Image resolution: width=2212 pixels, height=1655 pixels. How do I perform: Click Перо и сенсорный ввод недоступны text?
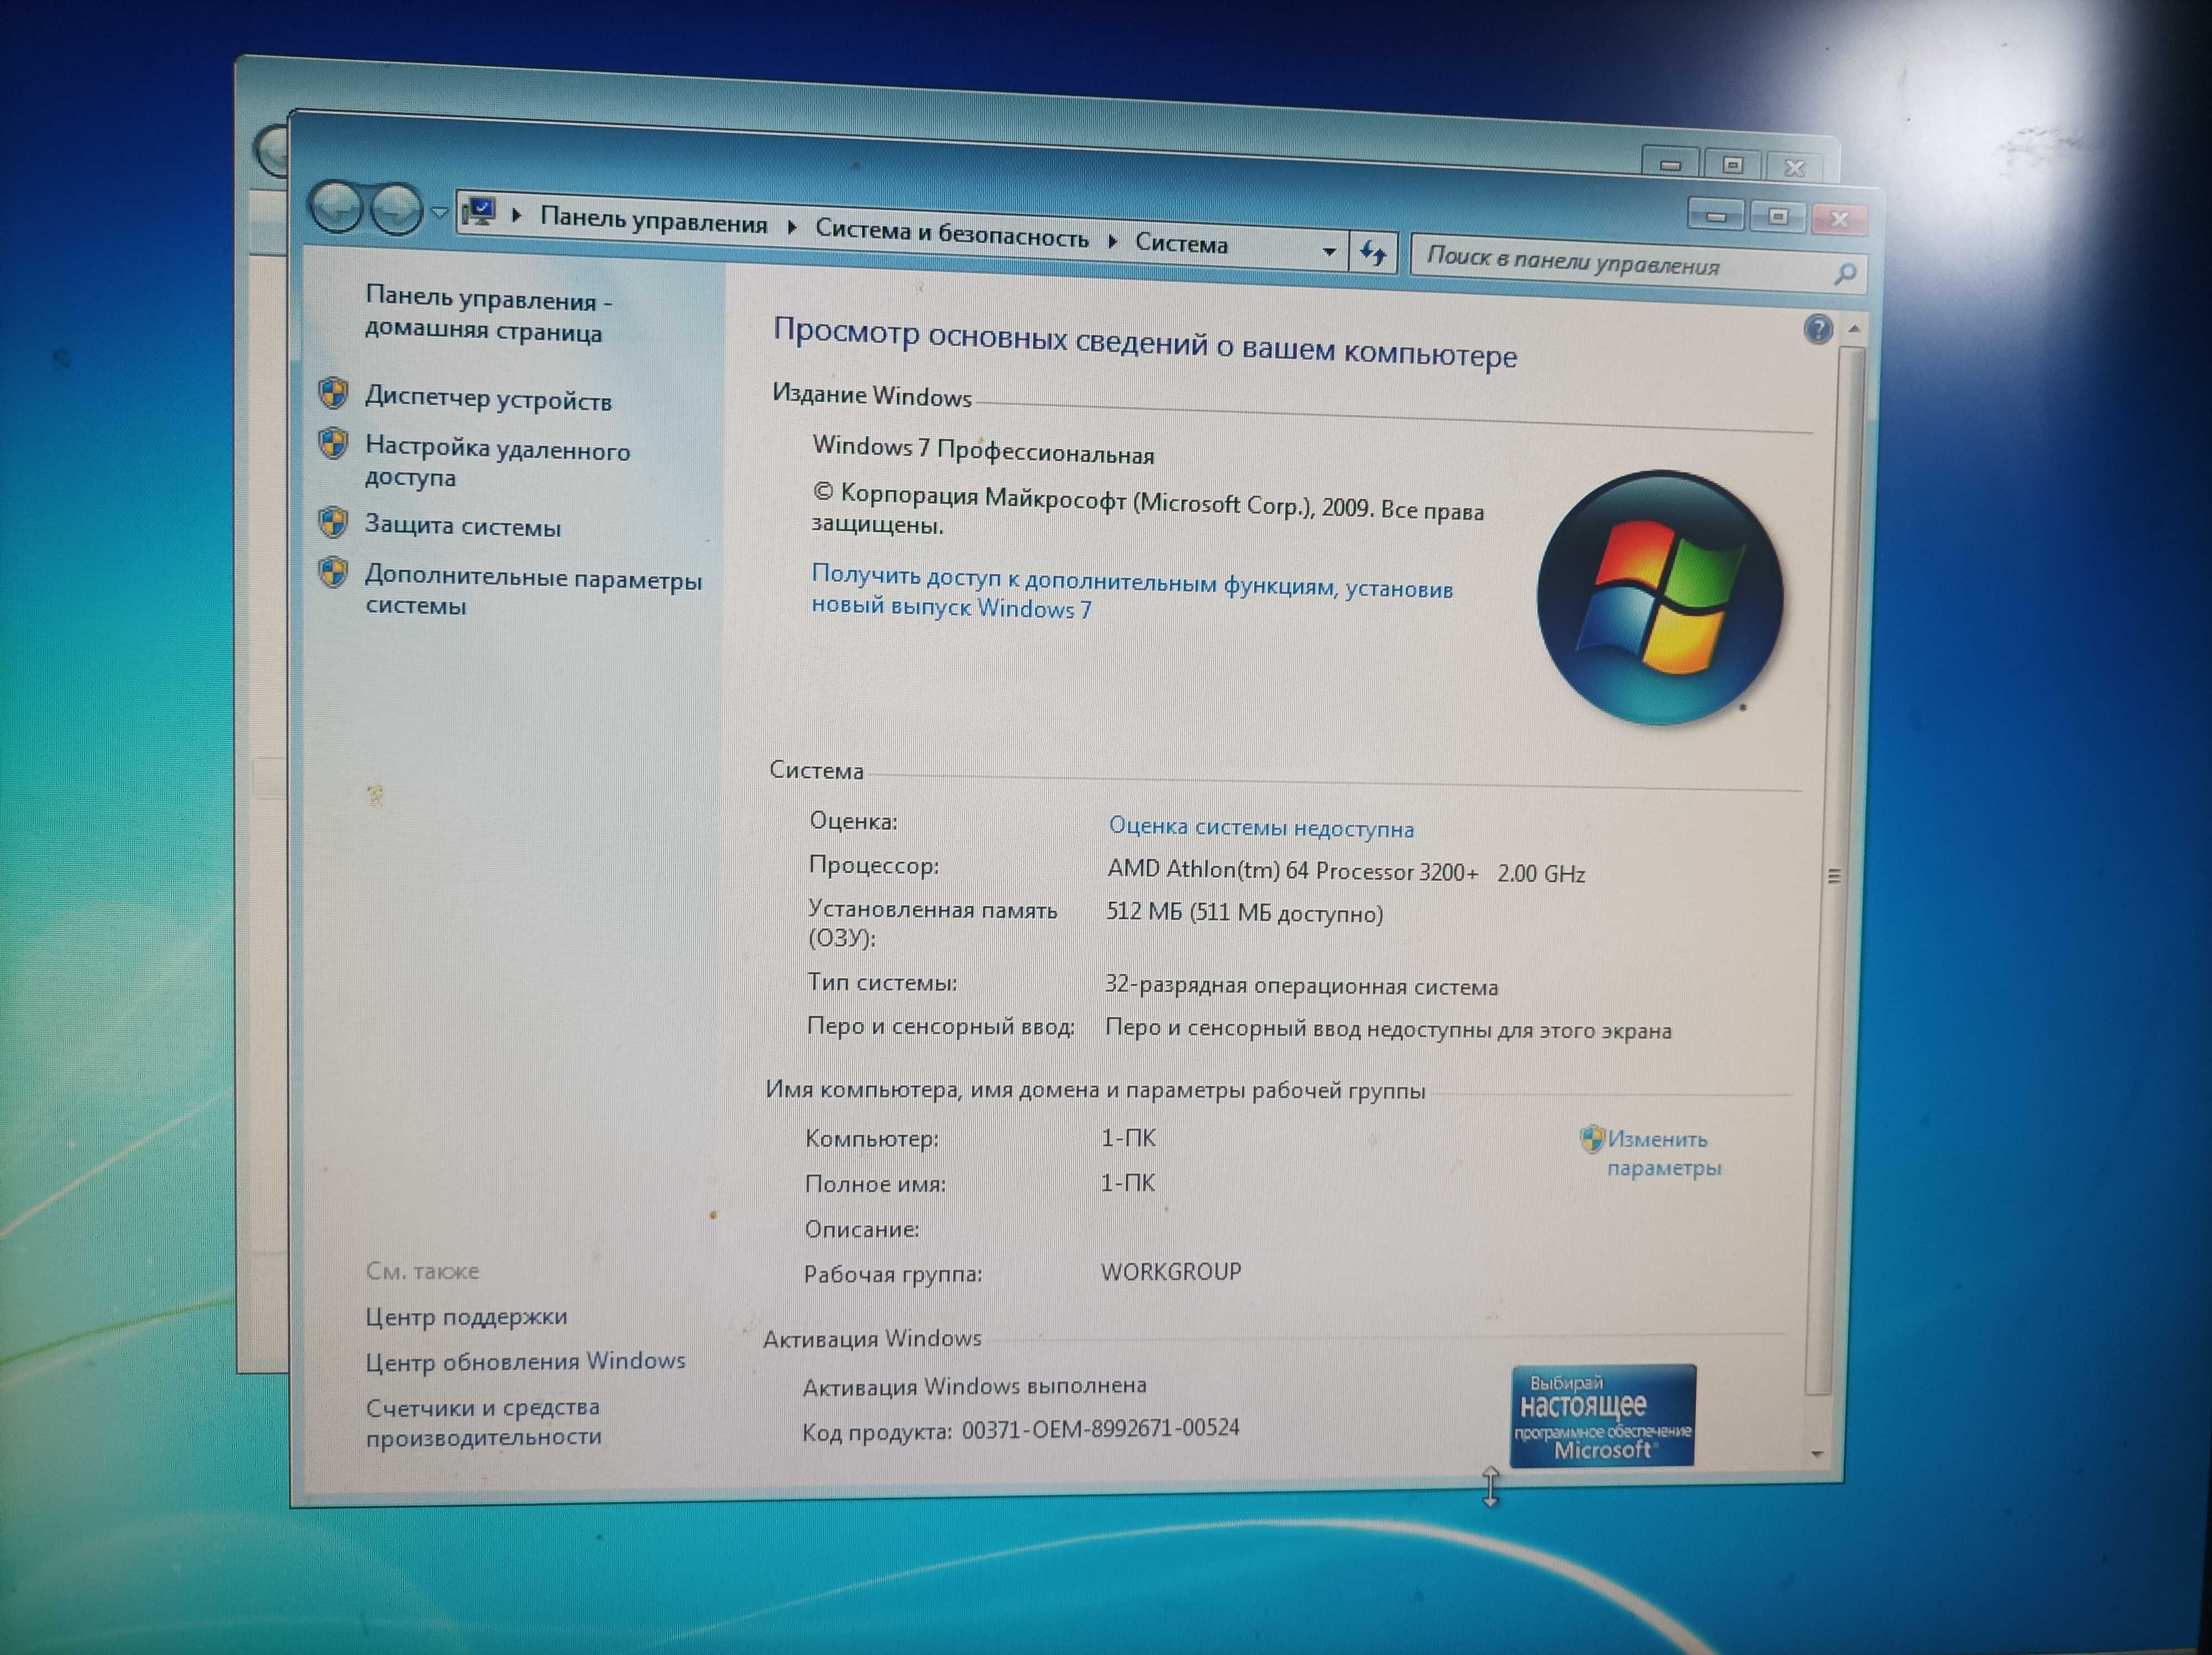point(1387,1029)
